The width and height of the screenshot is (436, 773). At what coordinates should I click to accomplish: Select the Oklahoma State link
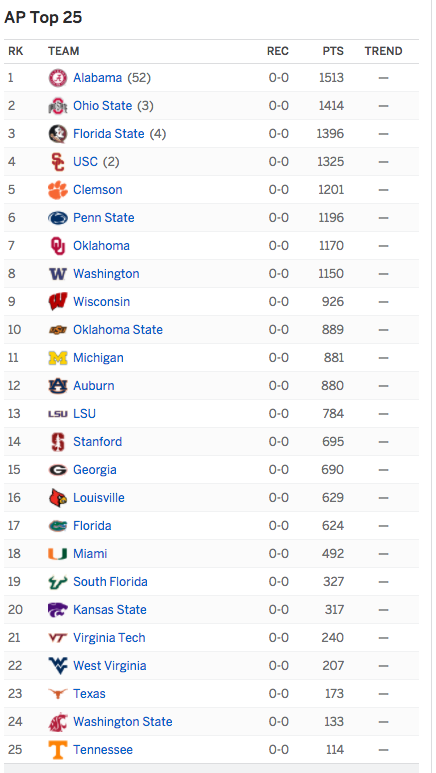pos(118,330)
